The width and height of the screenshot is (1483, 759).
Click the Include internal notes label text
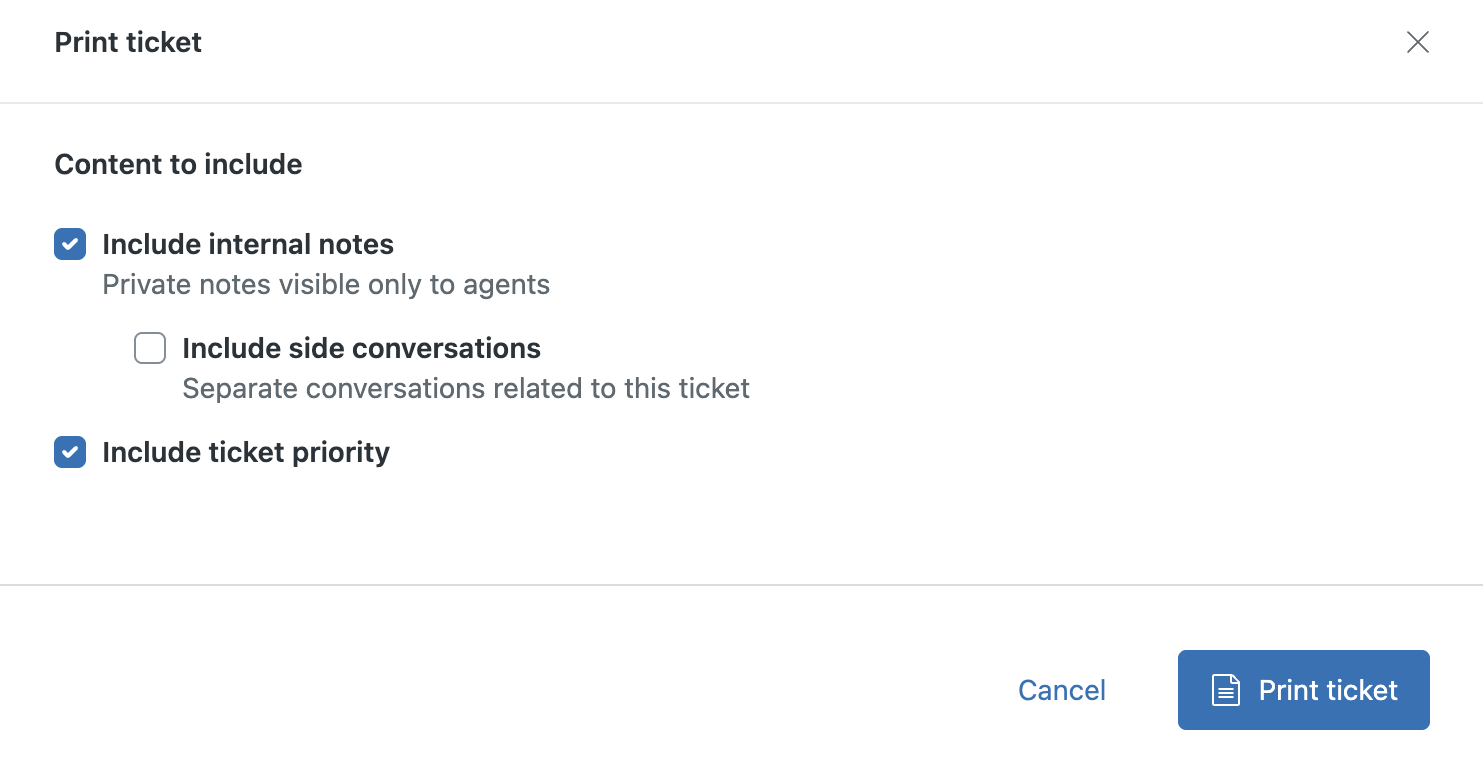click(248, 244)
